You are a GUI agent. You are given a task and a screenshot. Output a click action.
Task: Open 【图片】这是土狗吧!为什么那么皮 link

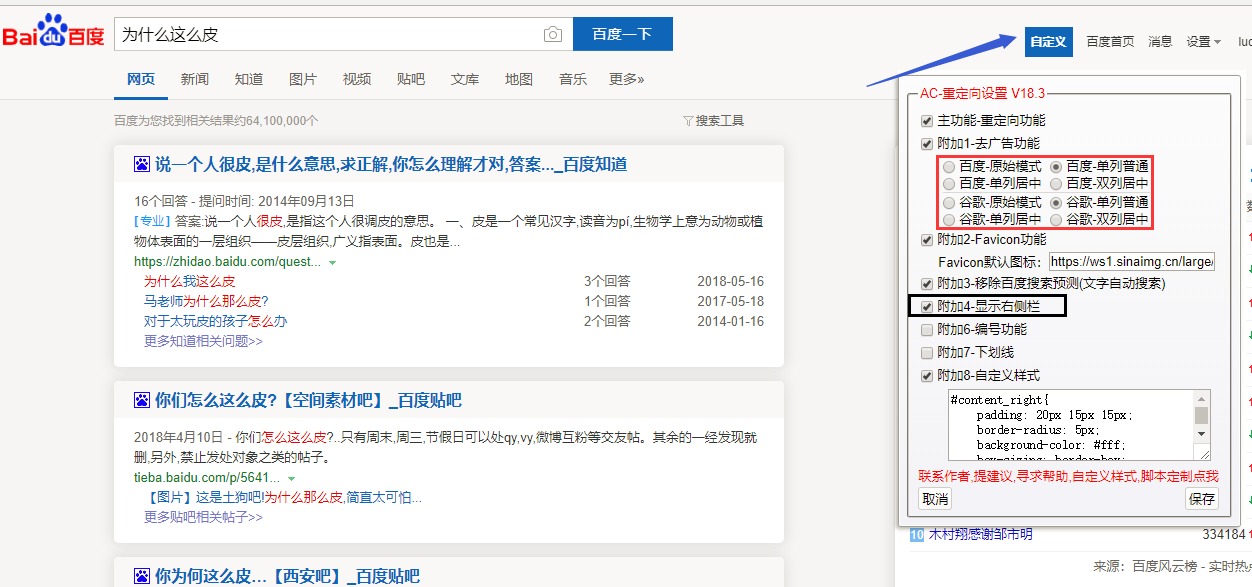click(x=283, y=497)
